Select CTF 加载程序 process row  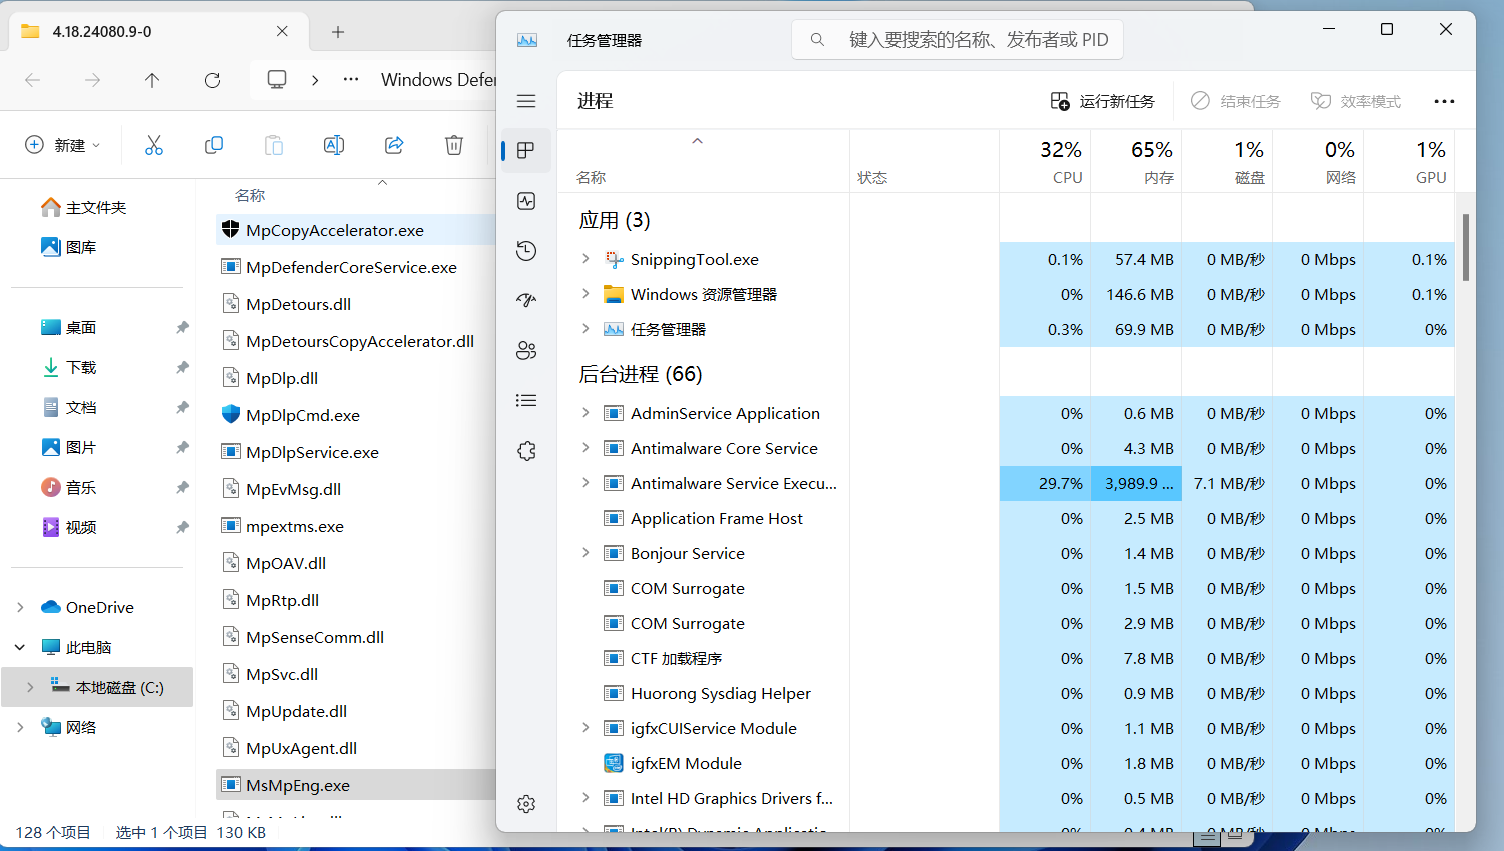1006,658
